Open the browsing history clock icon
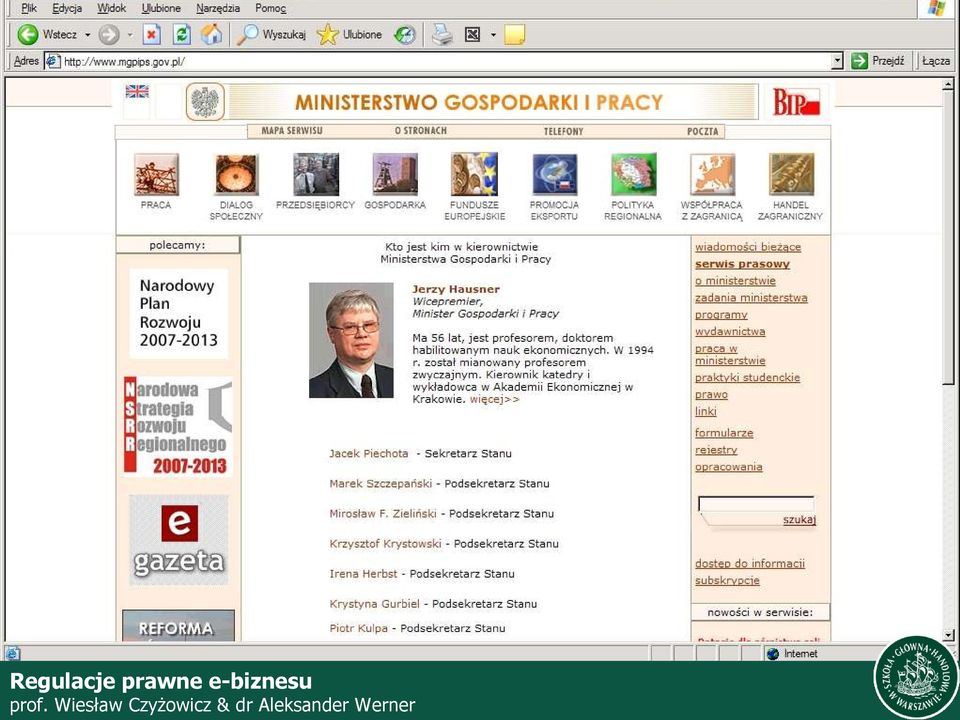 405,34
